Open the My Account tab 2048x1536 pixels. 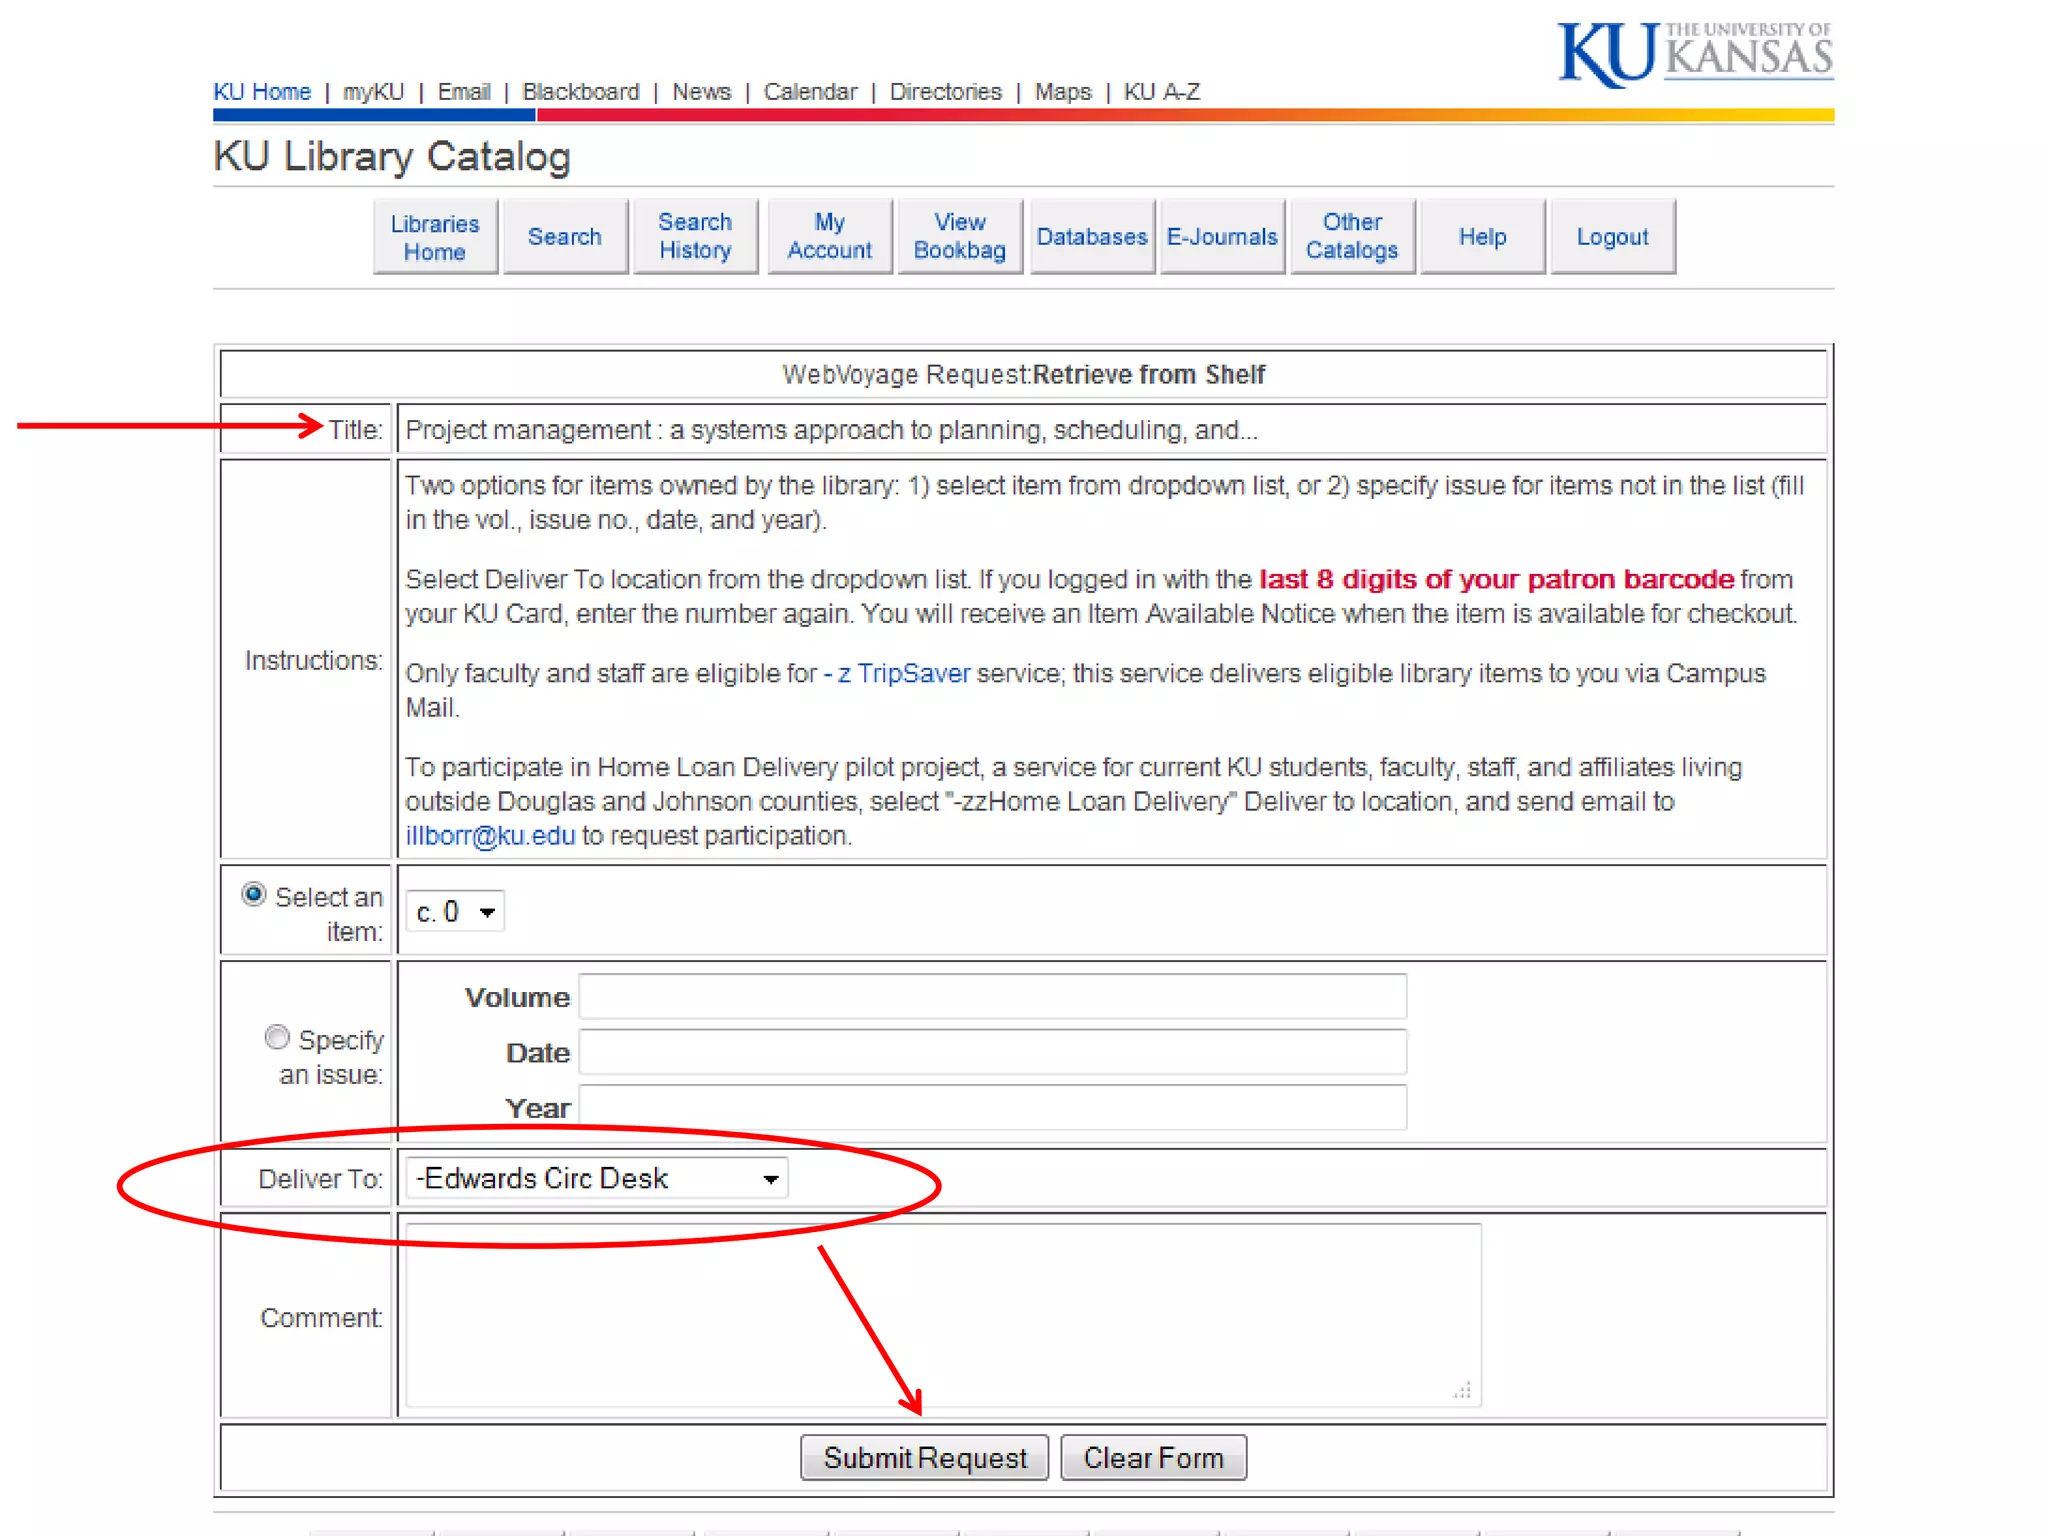pyautogui.click(x=829, y=237)
